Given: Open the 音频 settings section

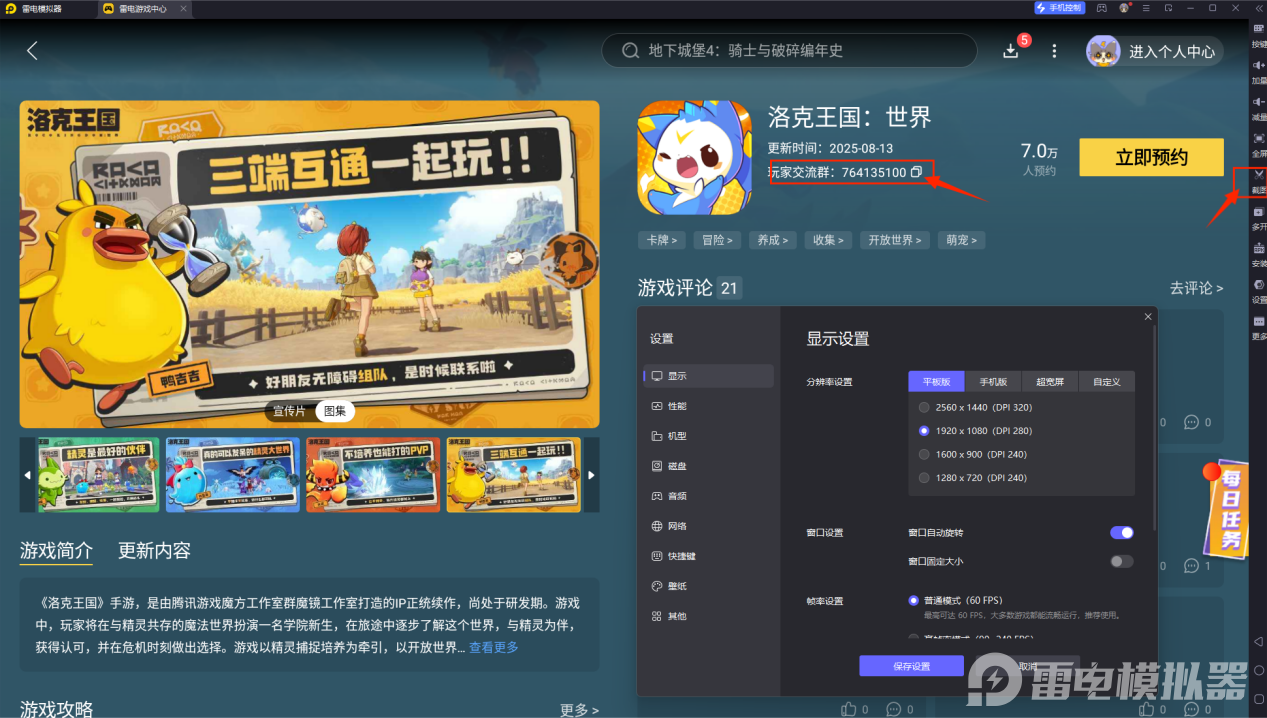Looking at the screenshot, I should 709,496.
